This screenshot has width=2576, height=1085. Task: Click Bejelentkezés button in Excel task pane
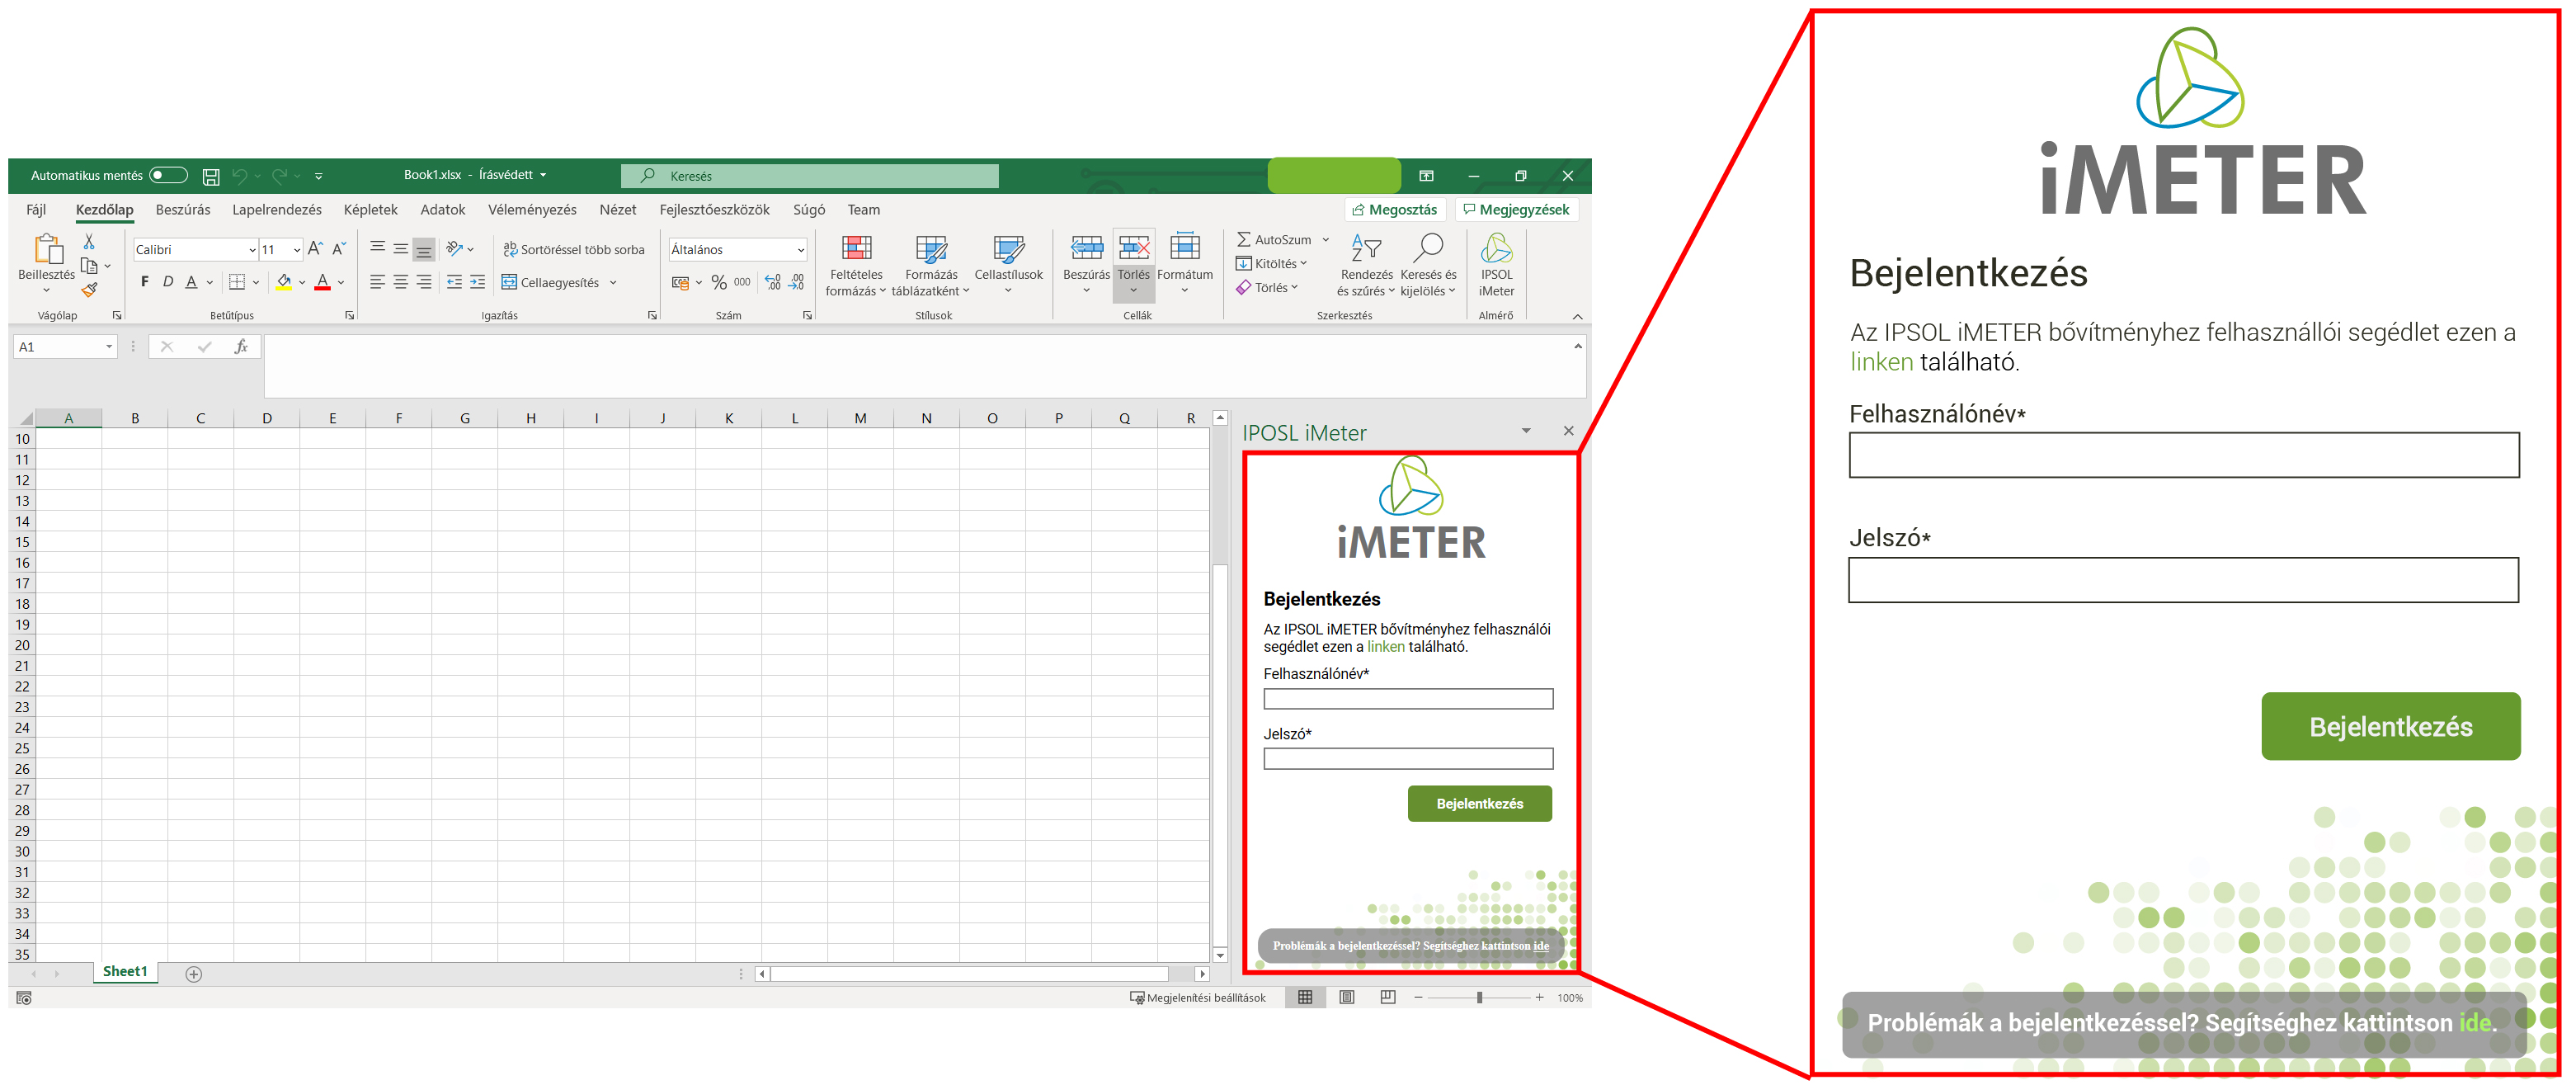click(1479, 804)
